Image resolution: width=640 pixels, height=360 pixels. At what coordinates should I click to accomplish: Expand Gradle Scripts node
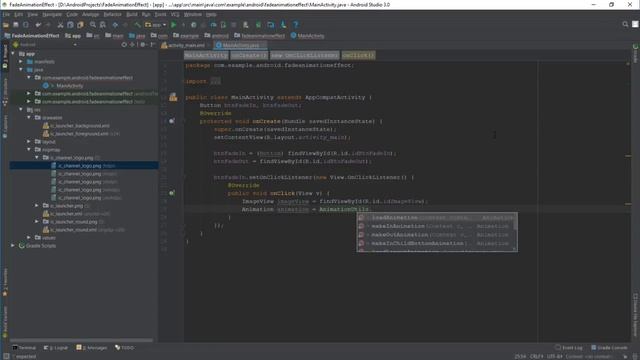click(x=13, y=245)
